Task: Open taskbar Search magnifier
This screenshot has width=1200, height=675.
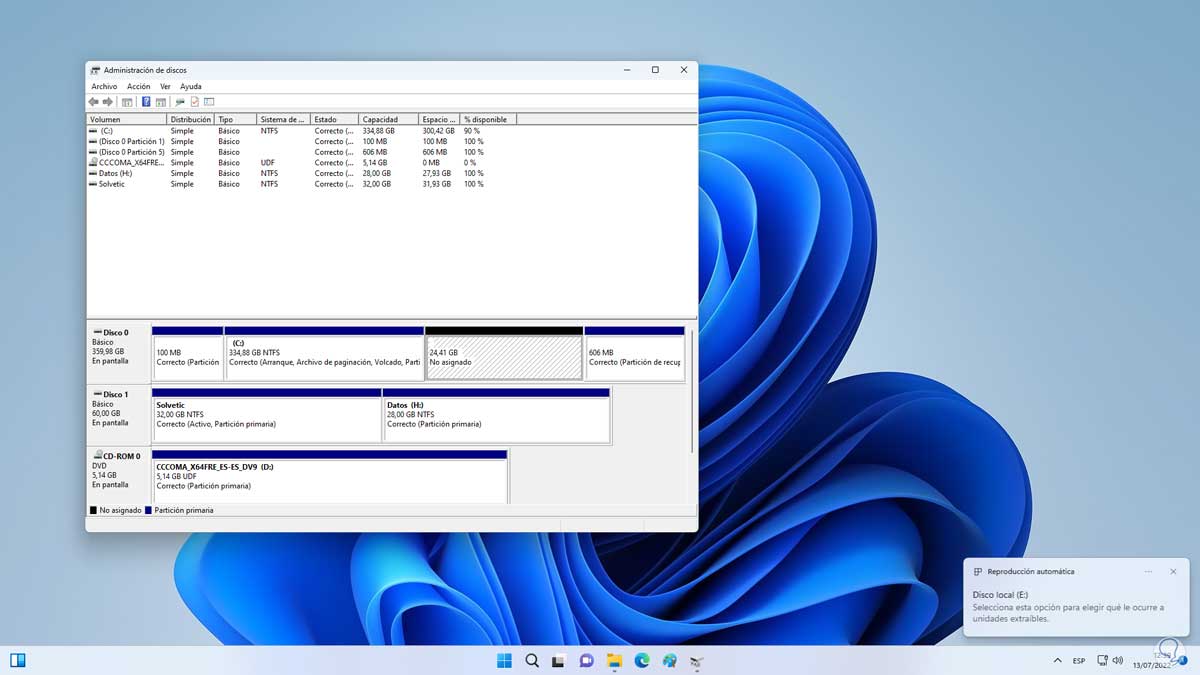Action: pos(532,661)
